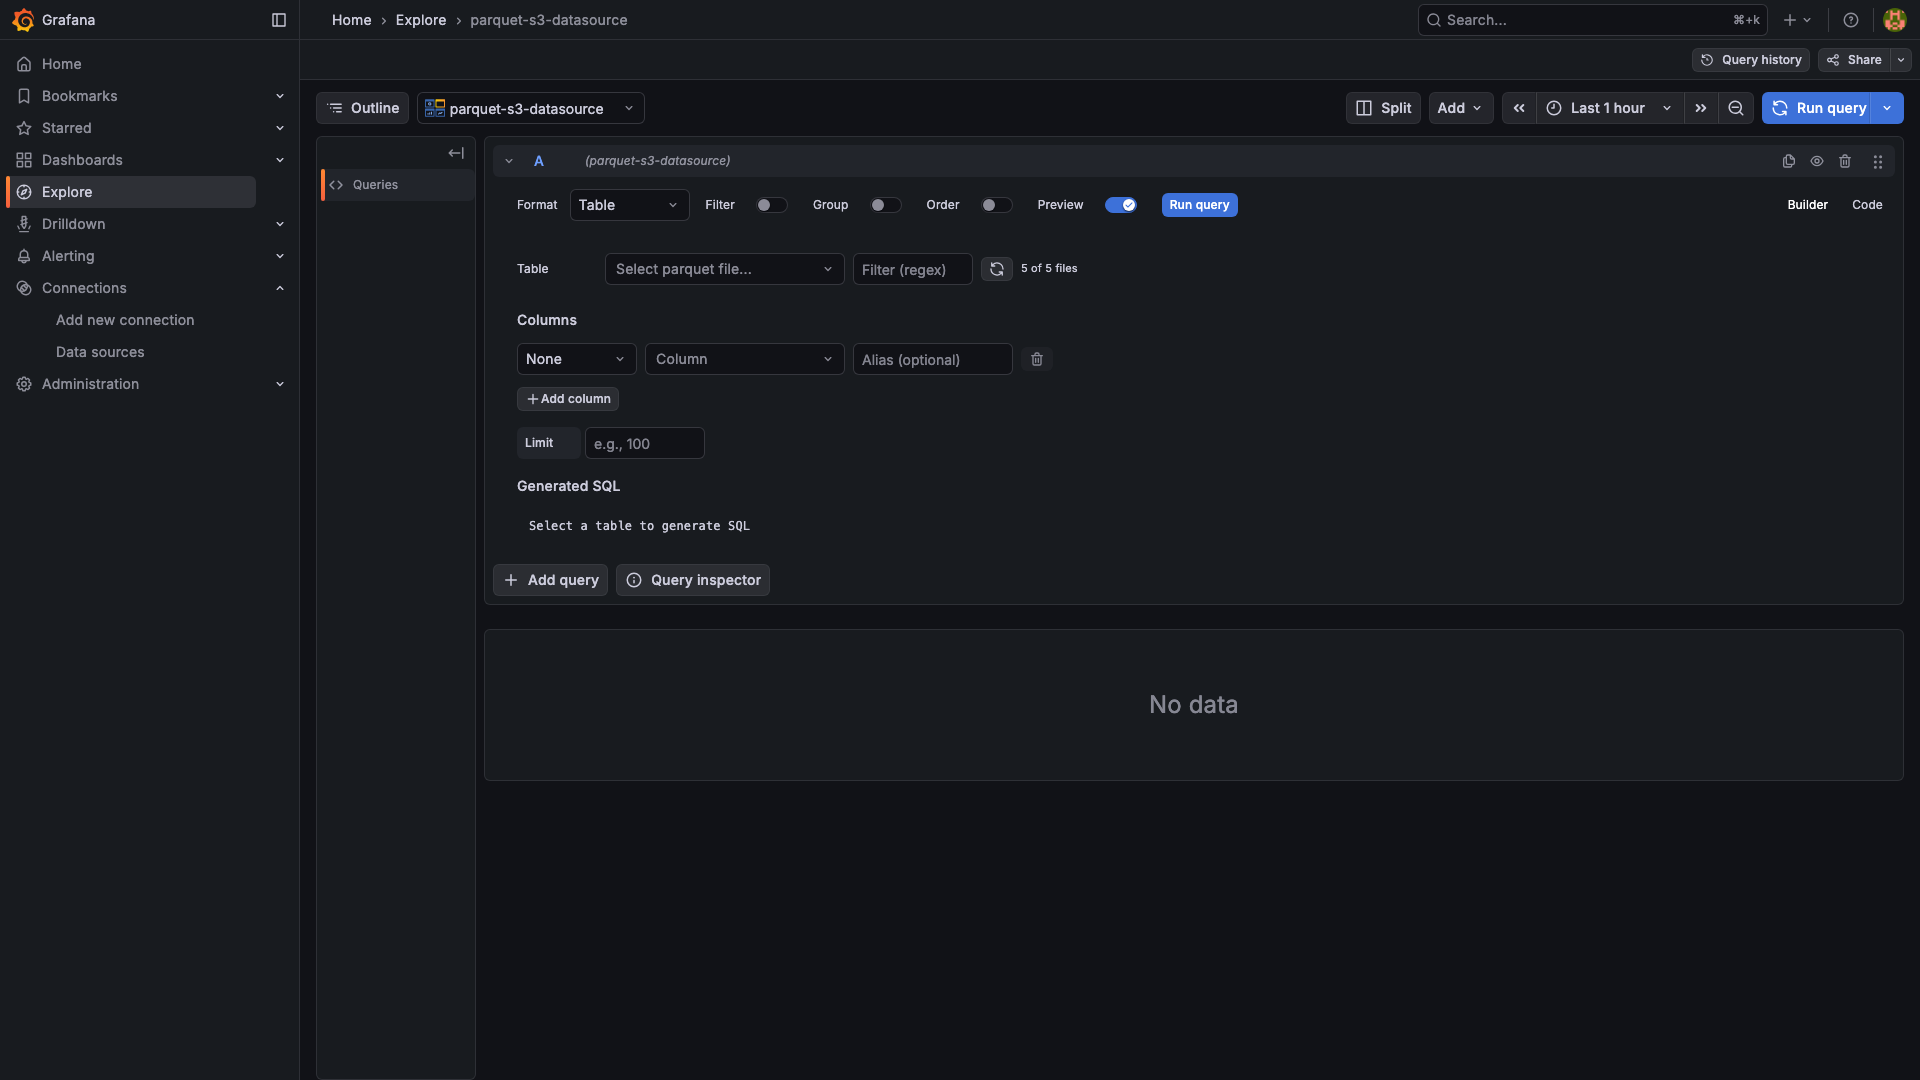The width and height of the screenshot is (1920, 1080).
Task: Open the Format Table dropdown
Action: 629,205
